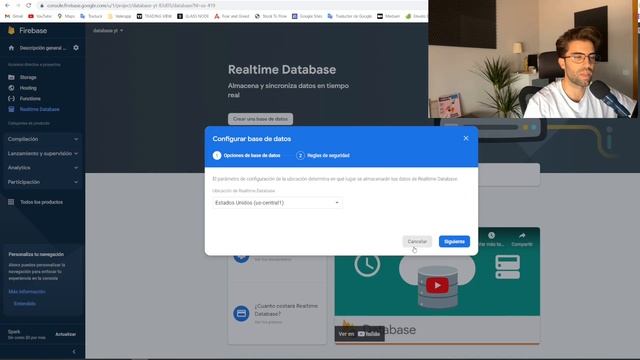
Task: Click the Realtime Database icon in sidebar
Action: pyautogui.click(x=11, y=109)
